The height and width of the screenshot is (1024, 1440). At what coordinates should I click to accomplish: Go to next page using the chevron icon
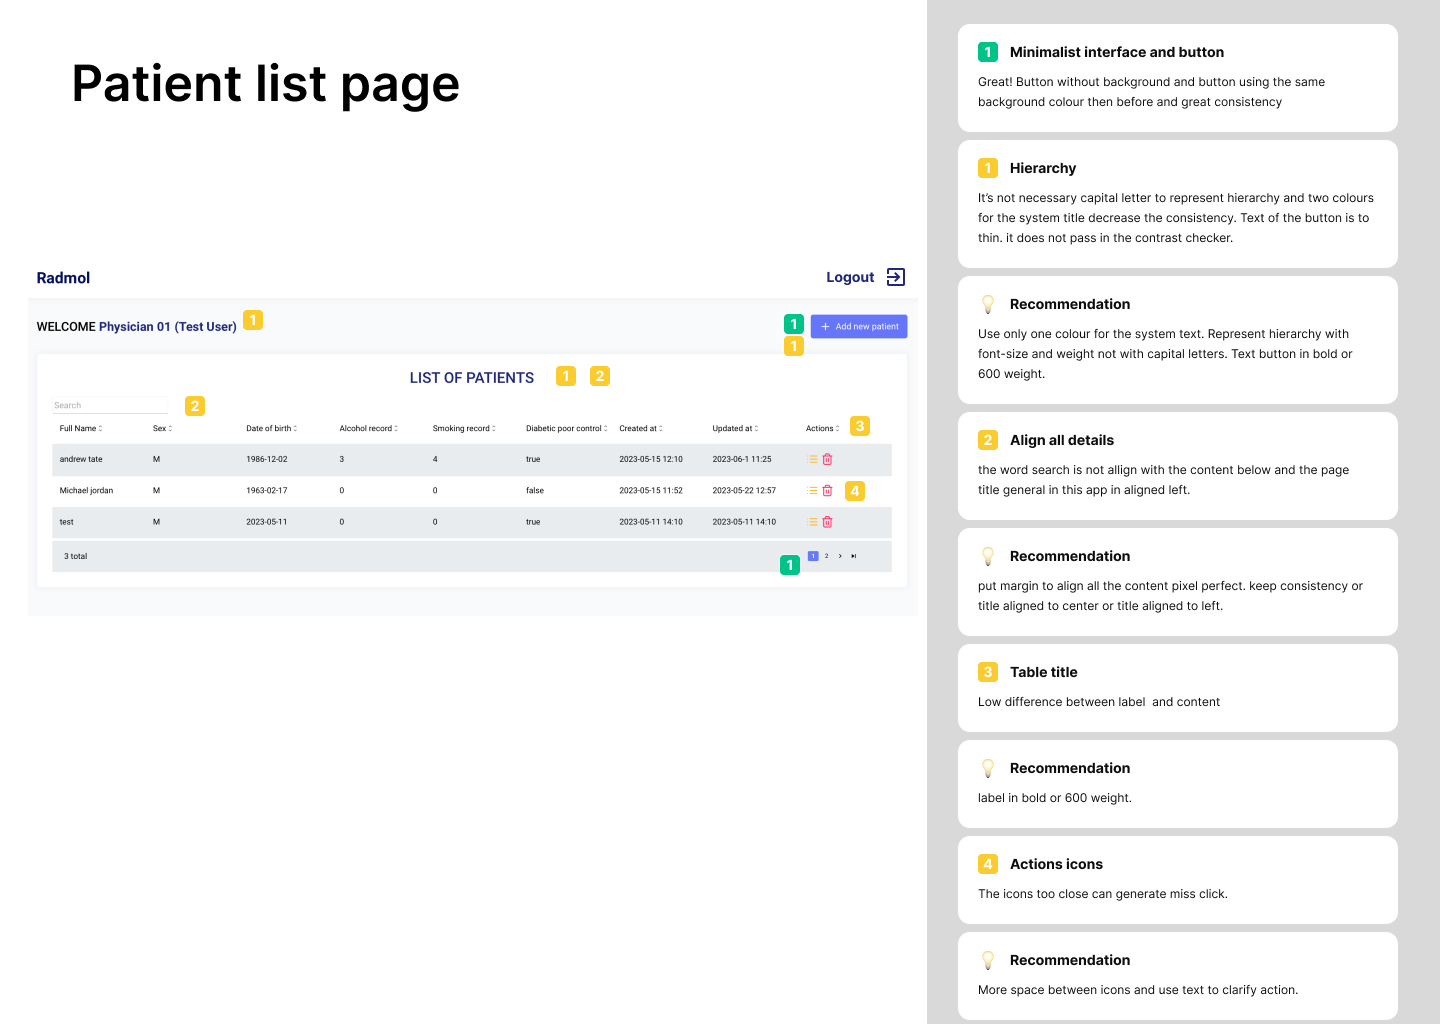(x=840, y=554)
